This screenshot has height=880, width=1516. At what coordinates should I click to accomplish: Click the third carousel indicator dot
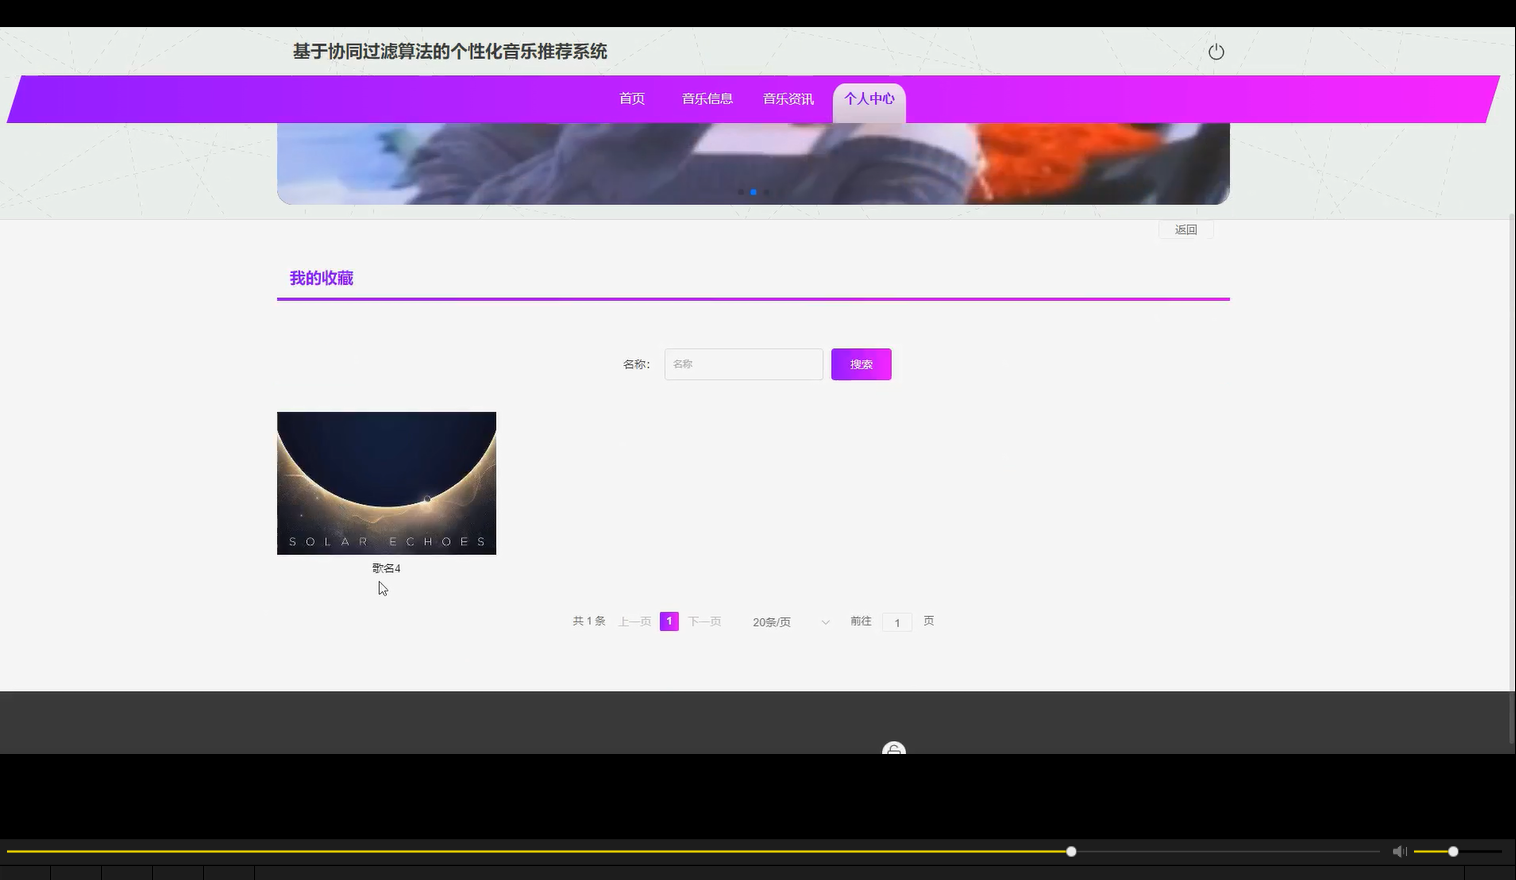pos(767,192)
